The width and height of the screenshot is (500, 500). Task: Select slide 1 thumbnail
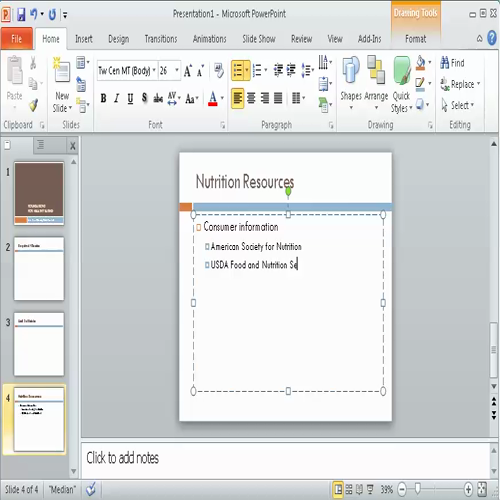39,193
